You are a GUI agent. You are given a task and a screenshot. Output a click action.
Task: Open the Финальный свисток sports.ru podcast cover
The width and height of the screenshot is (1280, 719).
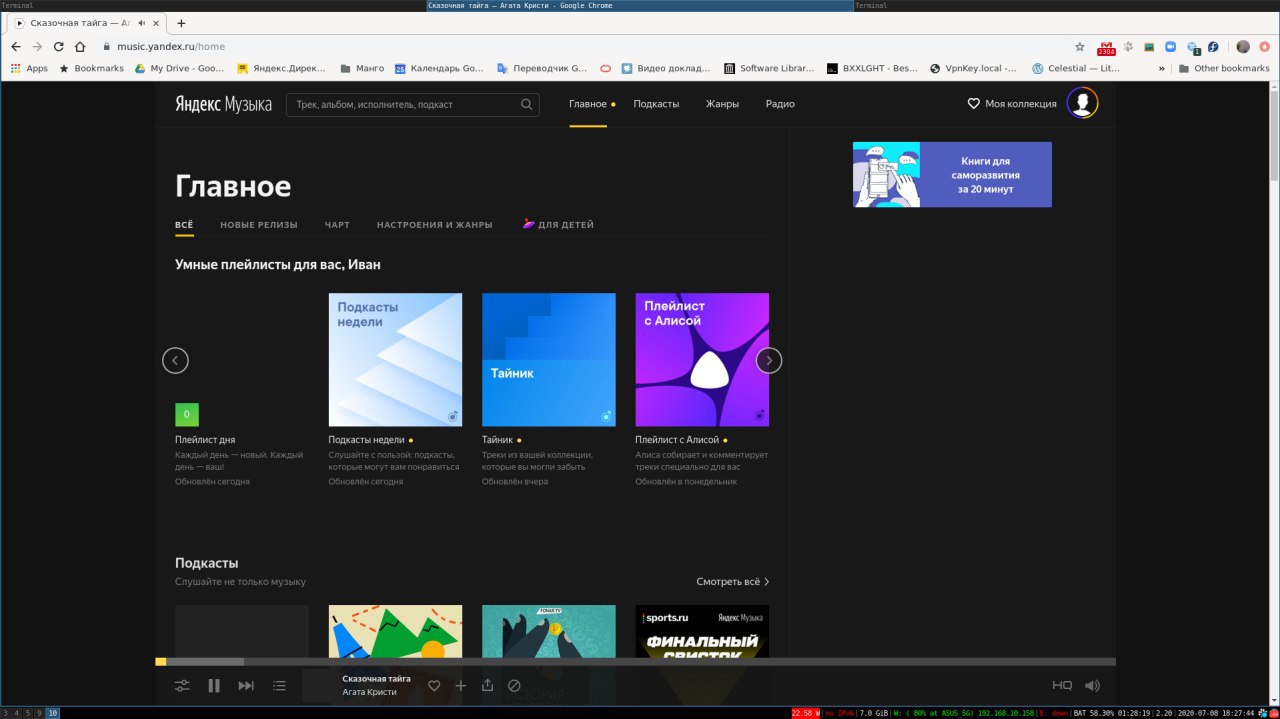[702, 631]
